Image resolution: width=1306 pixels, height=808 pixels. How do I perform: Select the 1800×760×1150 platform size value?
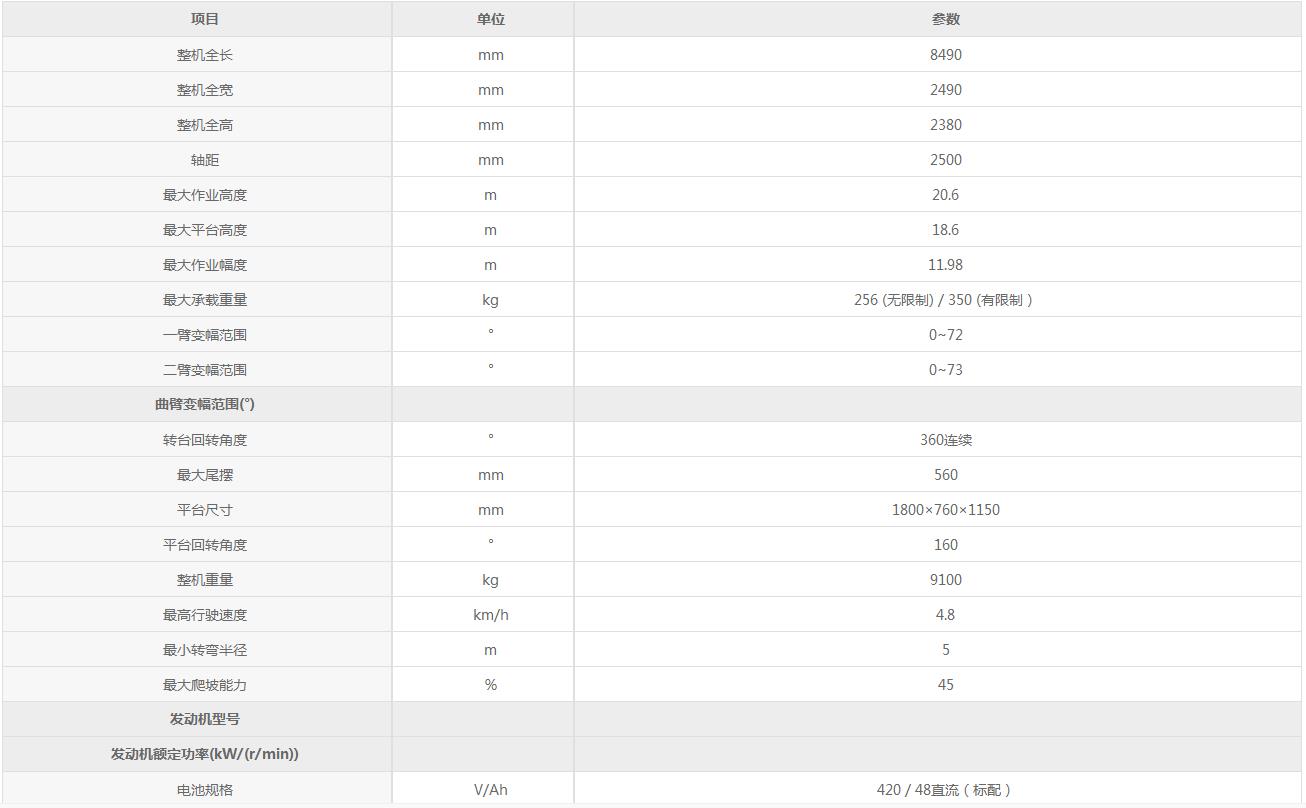point(945,510)
